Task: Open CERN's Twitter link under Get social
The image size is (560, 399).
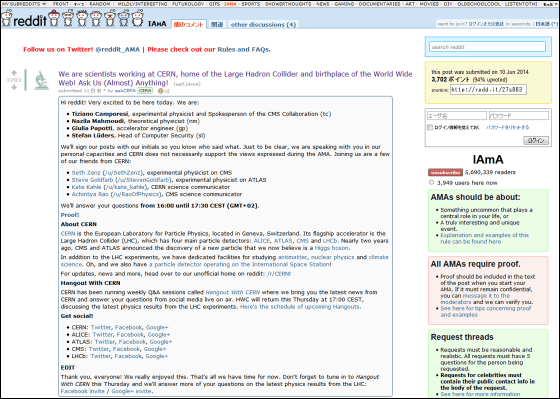Action: point(101,328)
